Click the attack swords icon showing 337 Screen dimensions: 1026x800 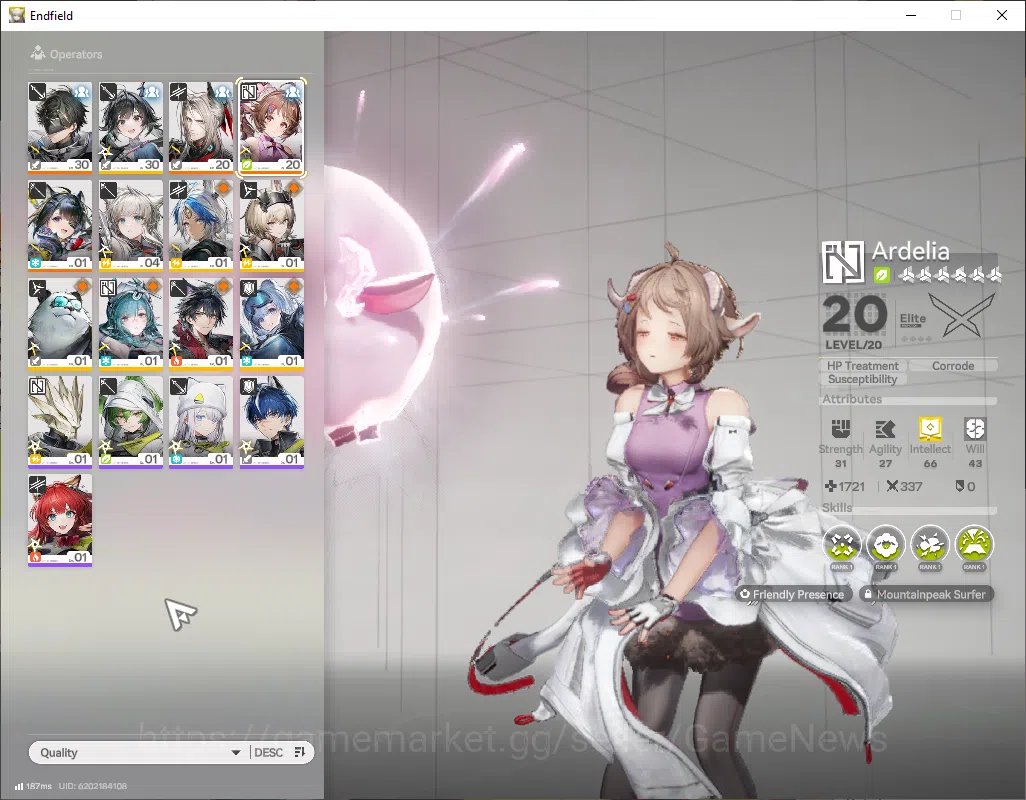click(x=892, y=486)
